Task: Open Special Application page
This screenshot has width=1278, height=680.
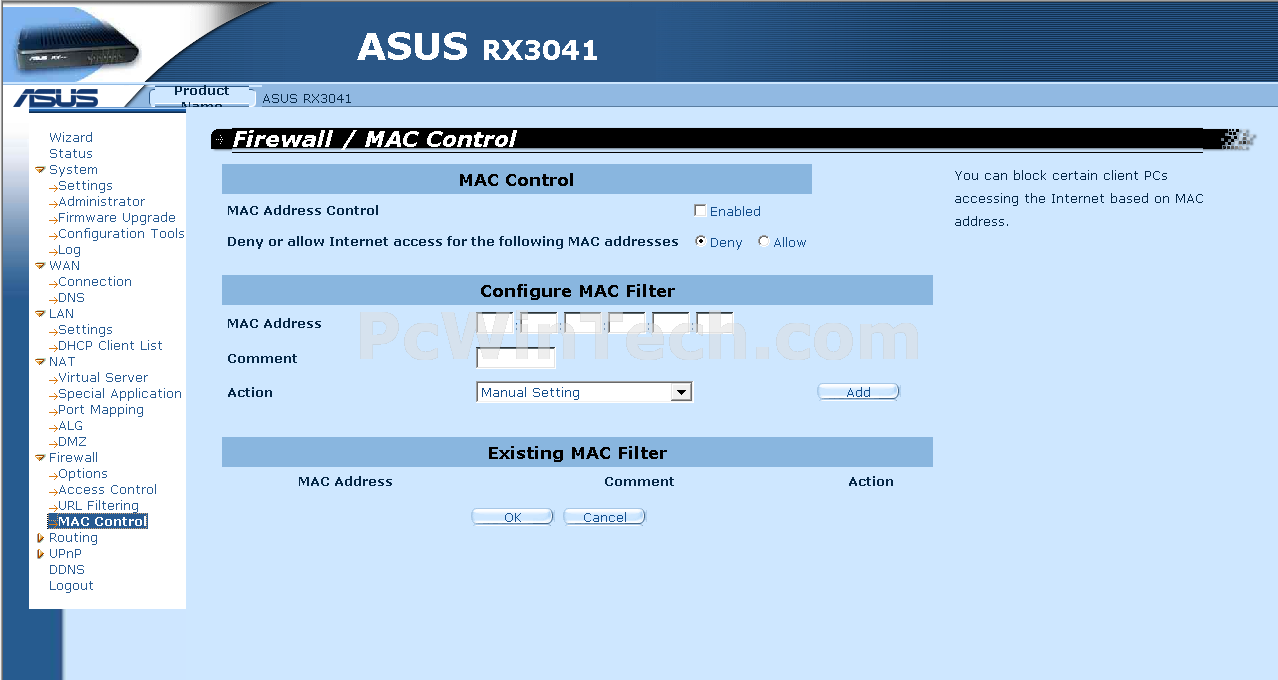Action: pyautogui.click(x=120, y=394)
